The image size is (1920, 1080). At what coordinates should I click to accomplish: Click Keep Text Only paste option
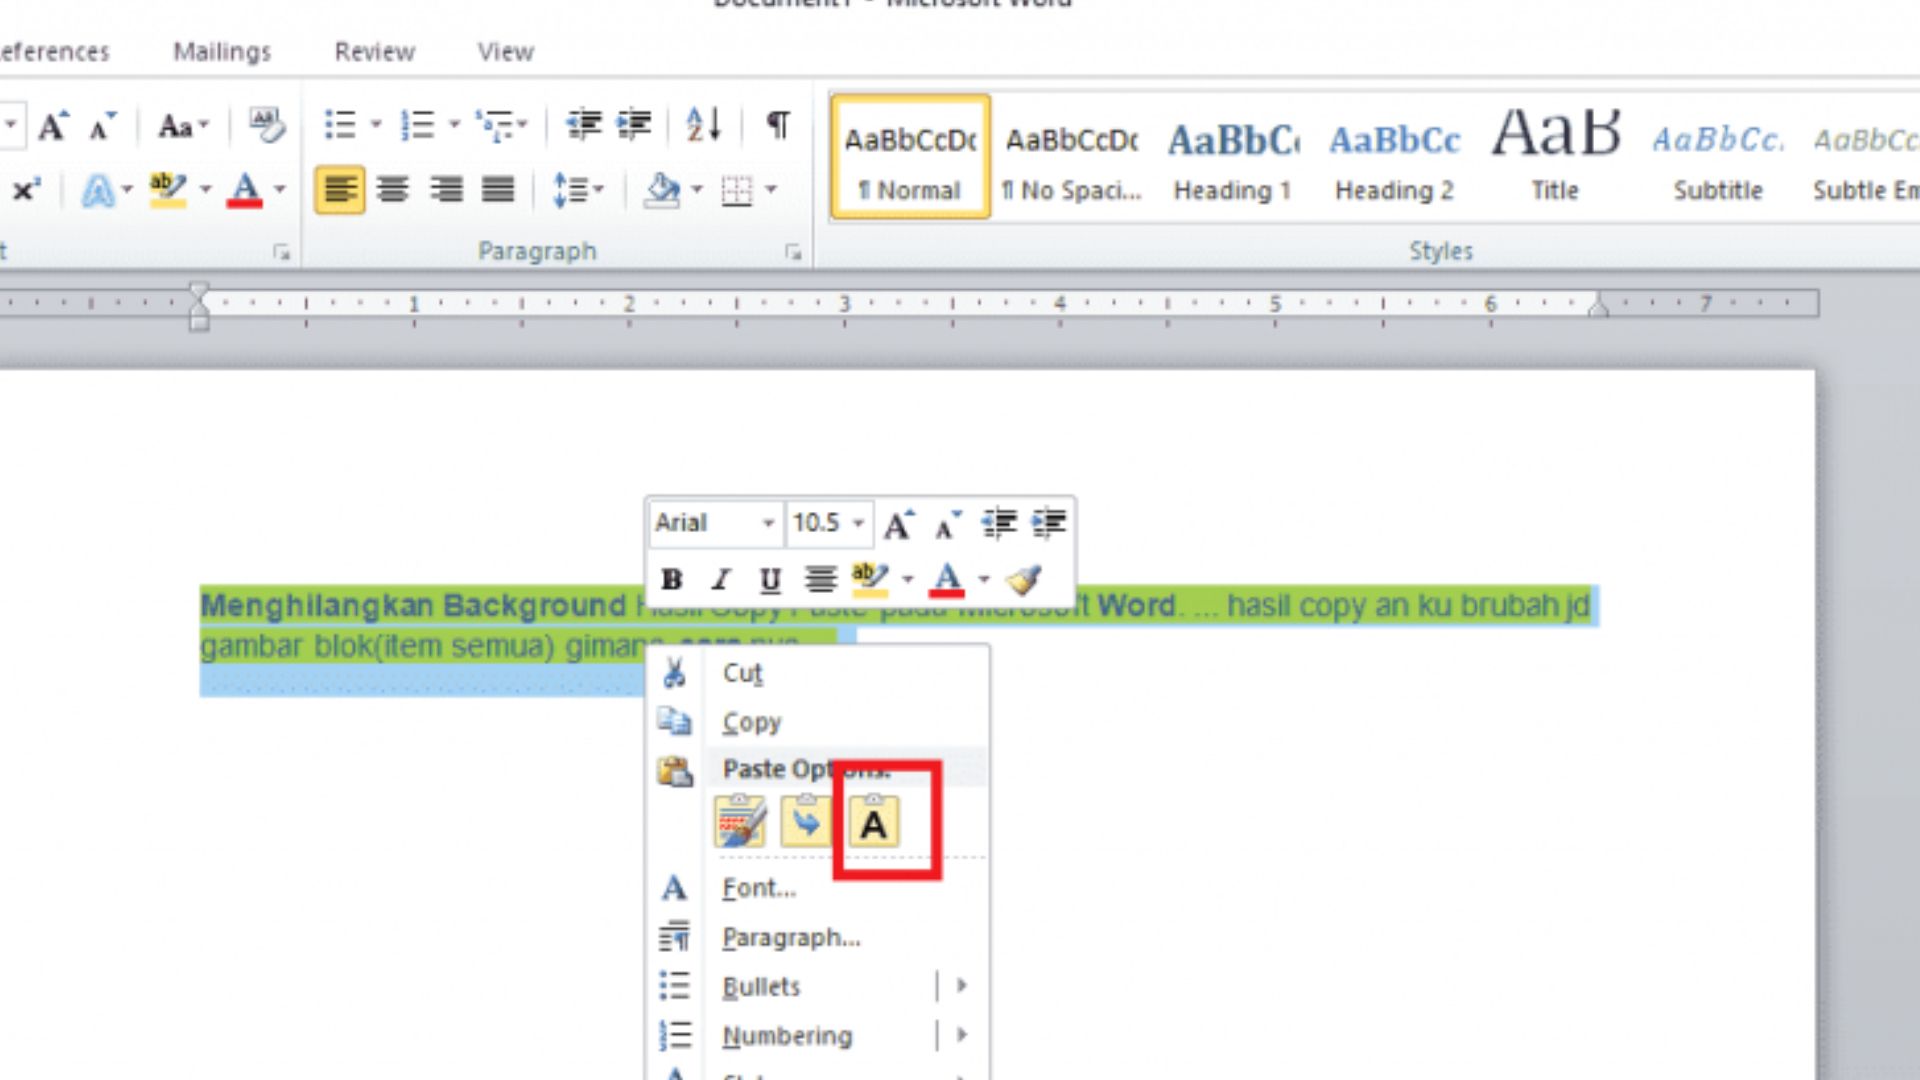coord(873,823)
